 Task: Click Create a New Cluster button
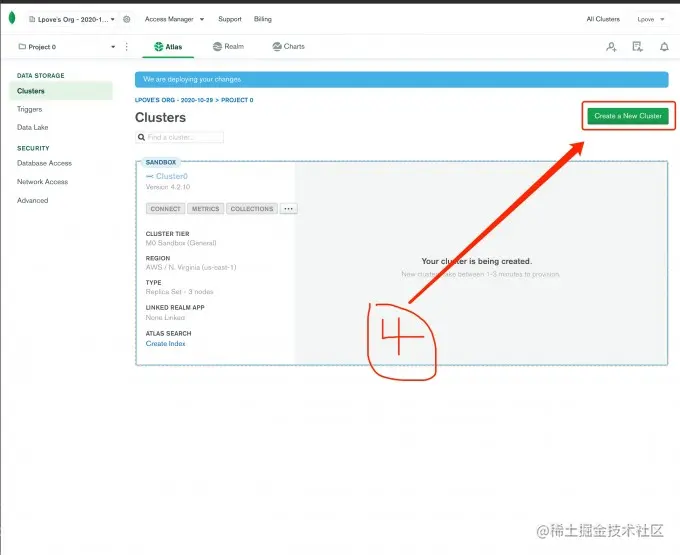click(628, 116)
